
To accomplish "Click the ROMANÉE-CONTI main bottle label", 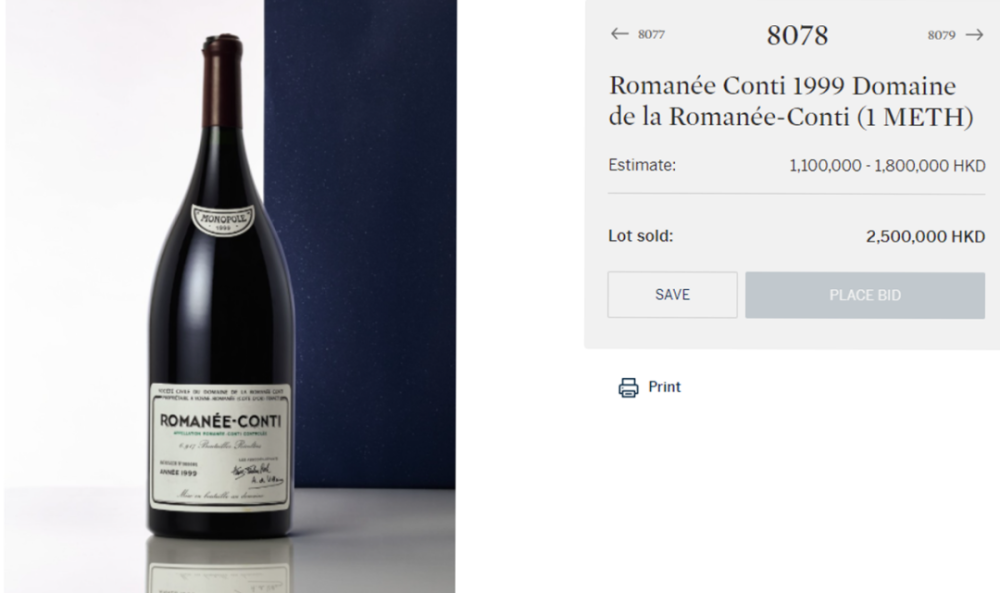I will (x=220, y=448).
